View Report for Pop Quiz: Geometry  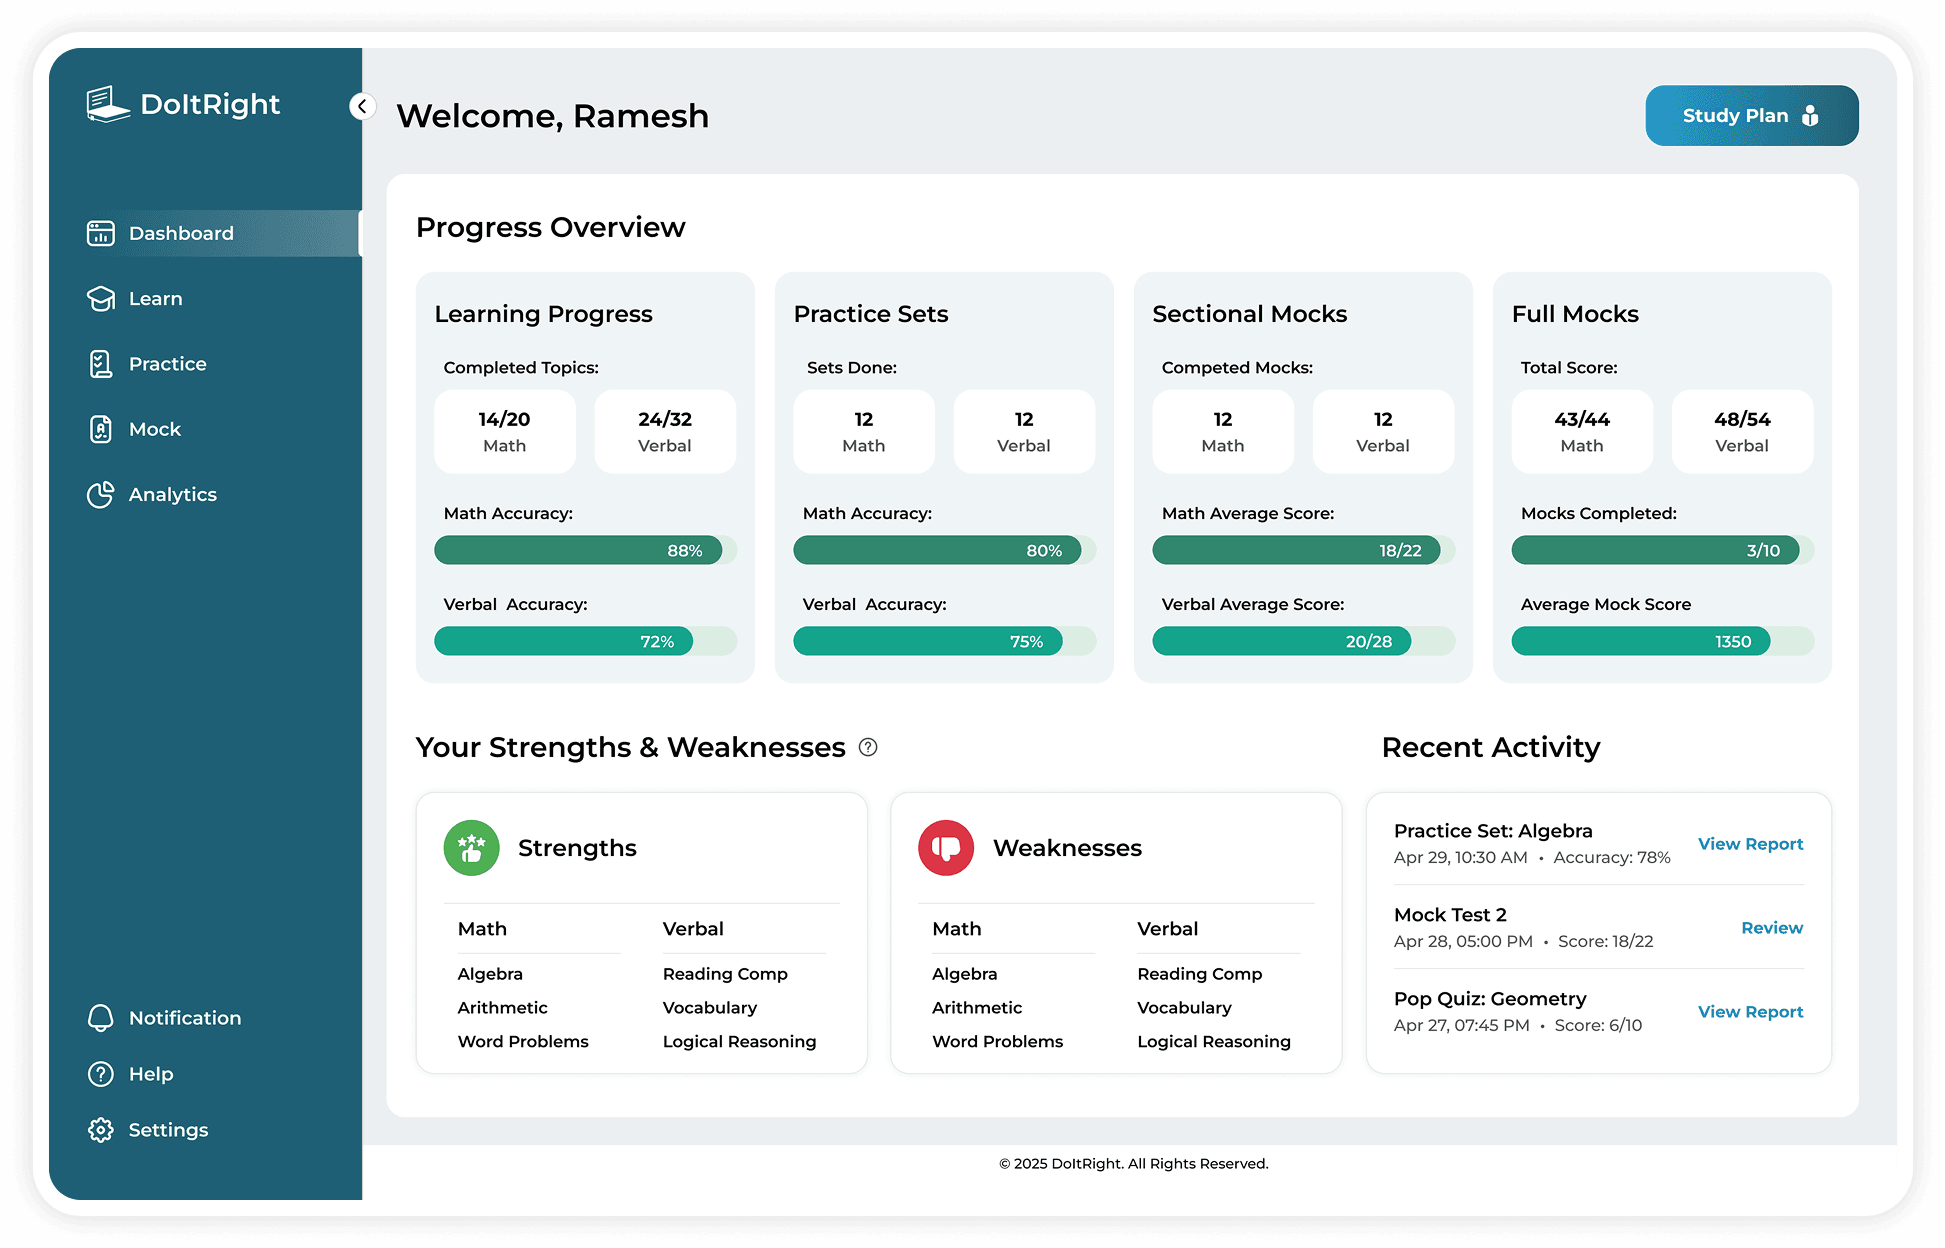pos(1750,1012)
